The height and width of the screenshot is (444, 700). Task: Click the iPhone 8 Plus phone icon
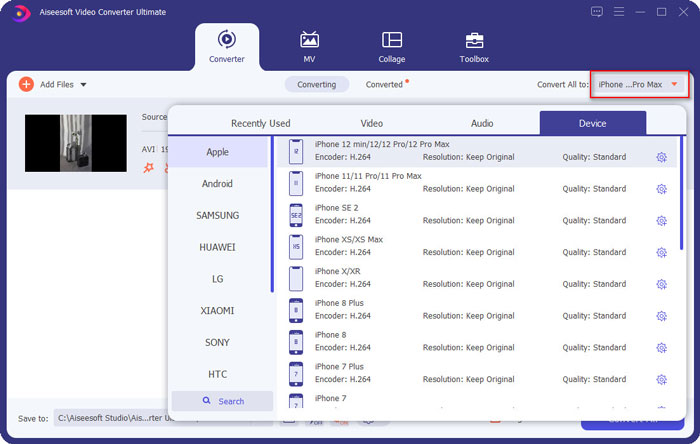tap(296, 310)
